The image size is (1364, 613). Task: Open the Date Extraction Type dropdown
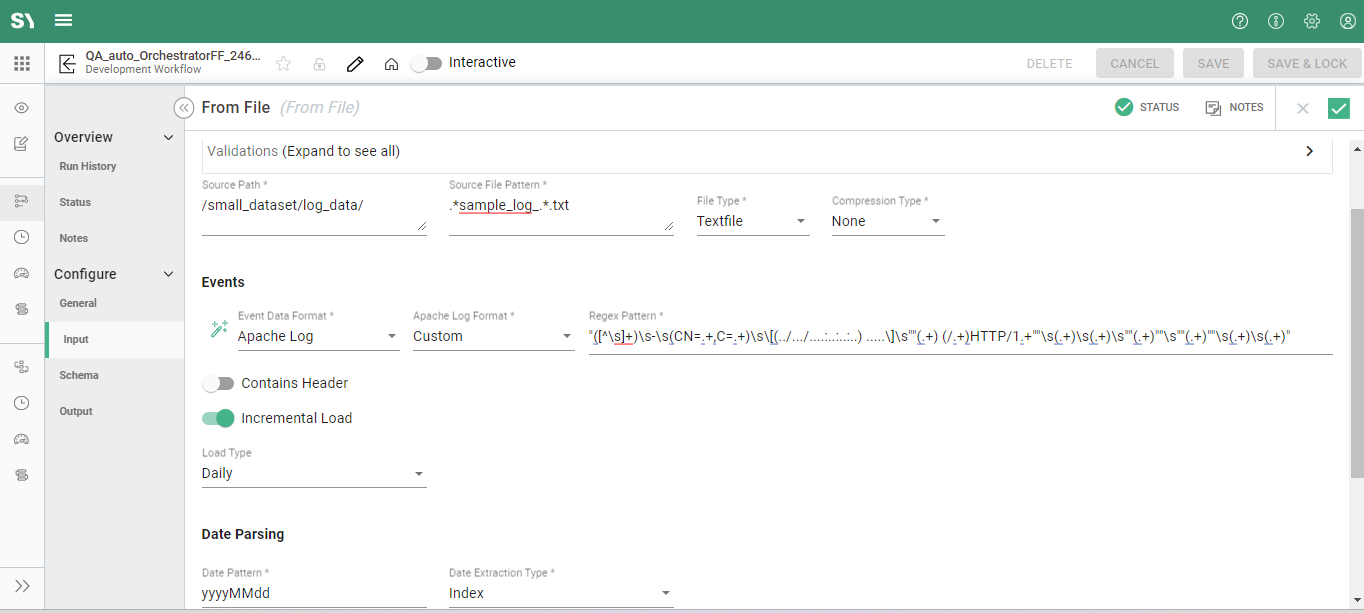pyautogui.click(x=561, y=593)
